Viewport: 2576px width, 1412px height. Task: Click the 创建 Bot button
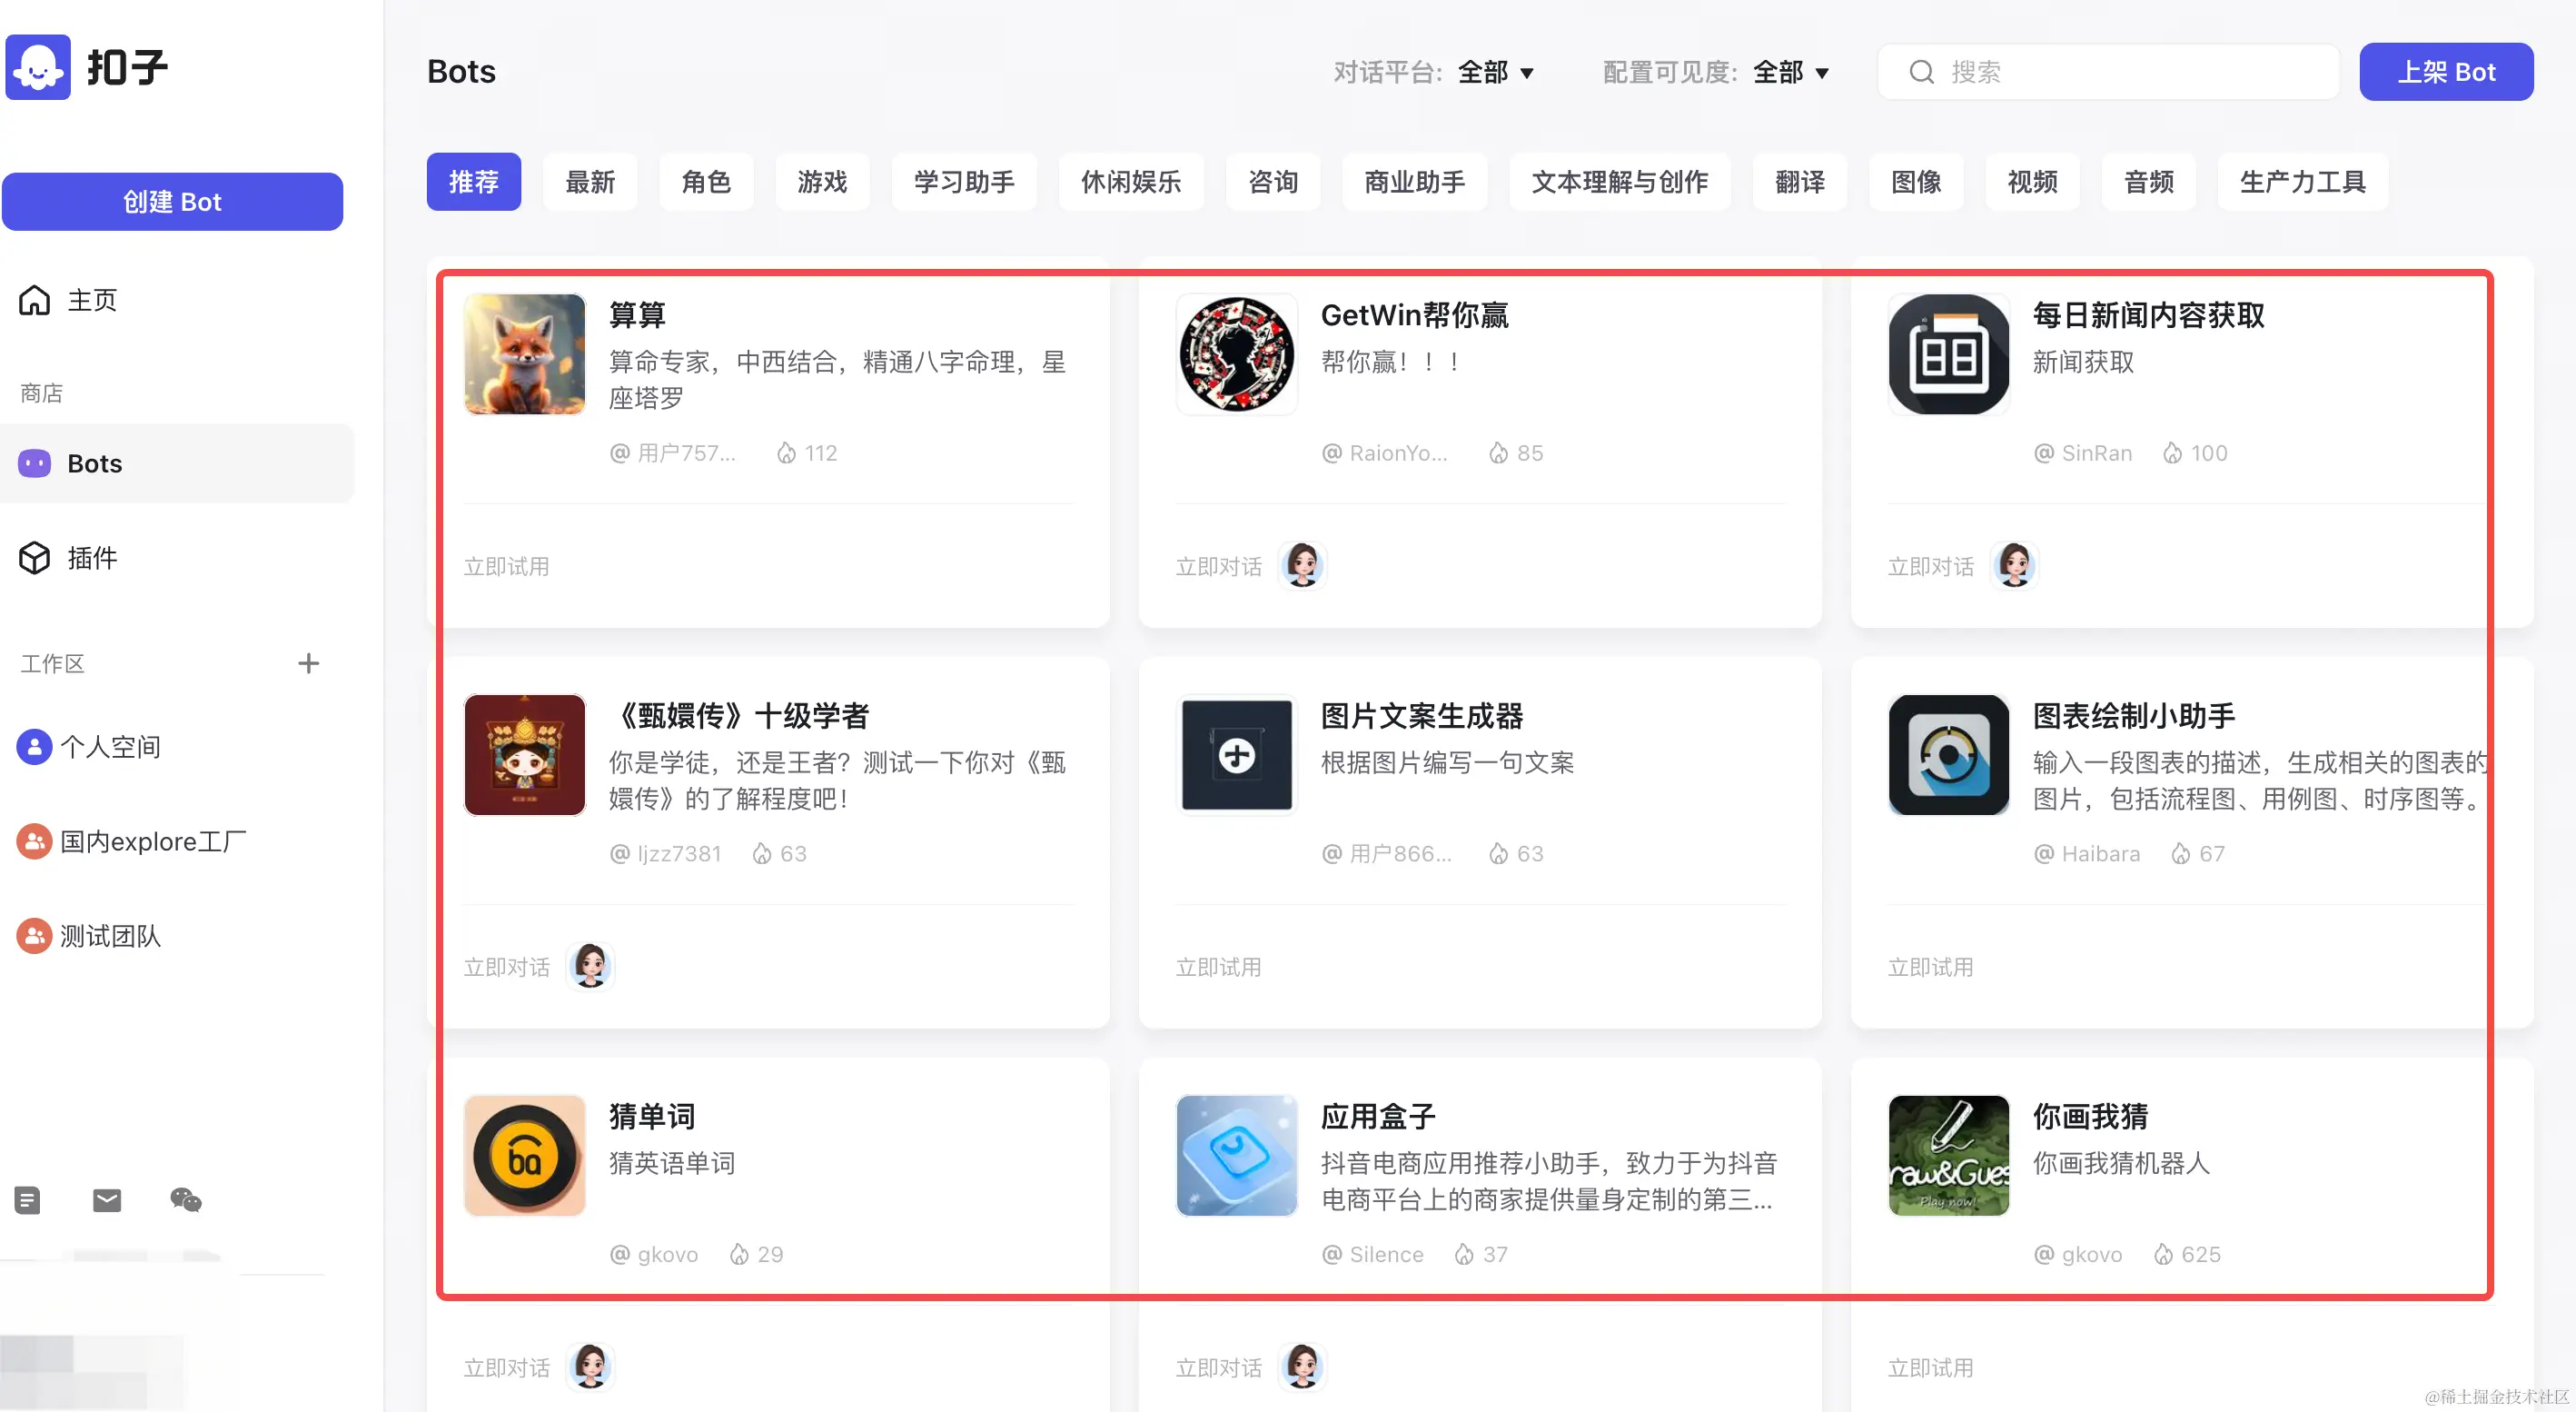172,202
